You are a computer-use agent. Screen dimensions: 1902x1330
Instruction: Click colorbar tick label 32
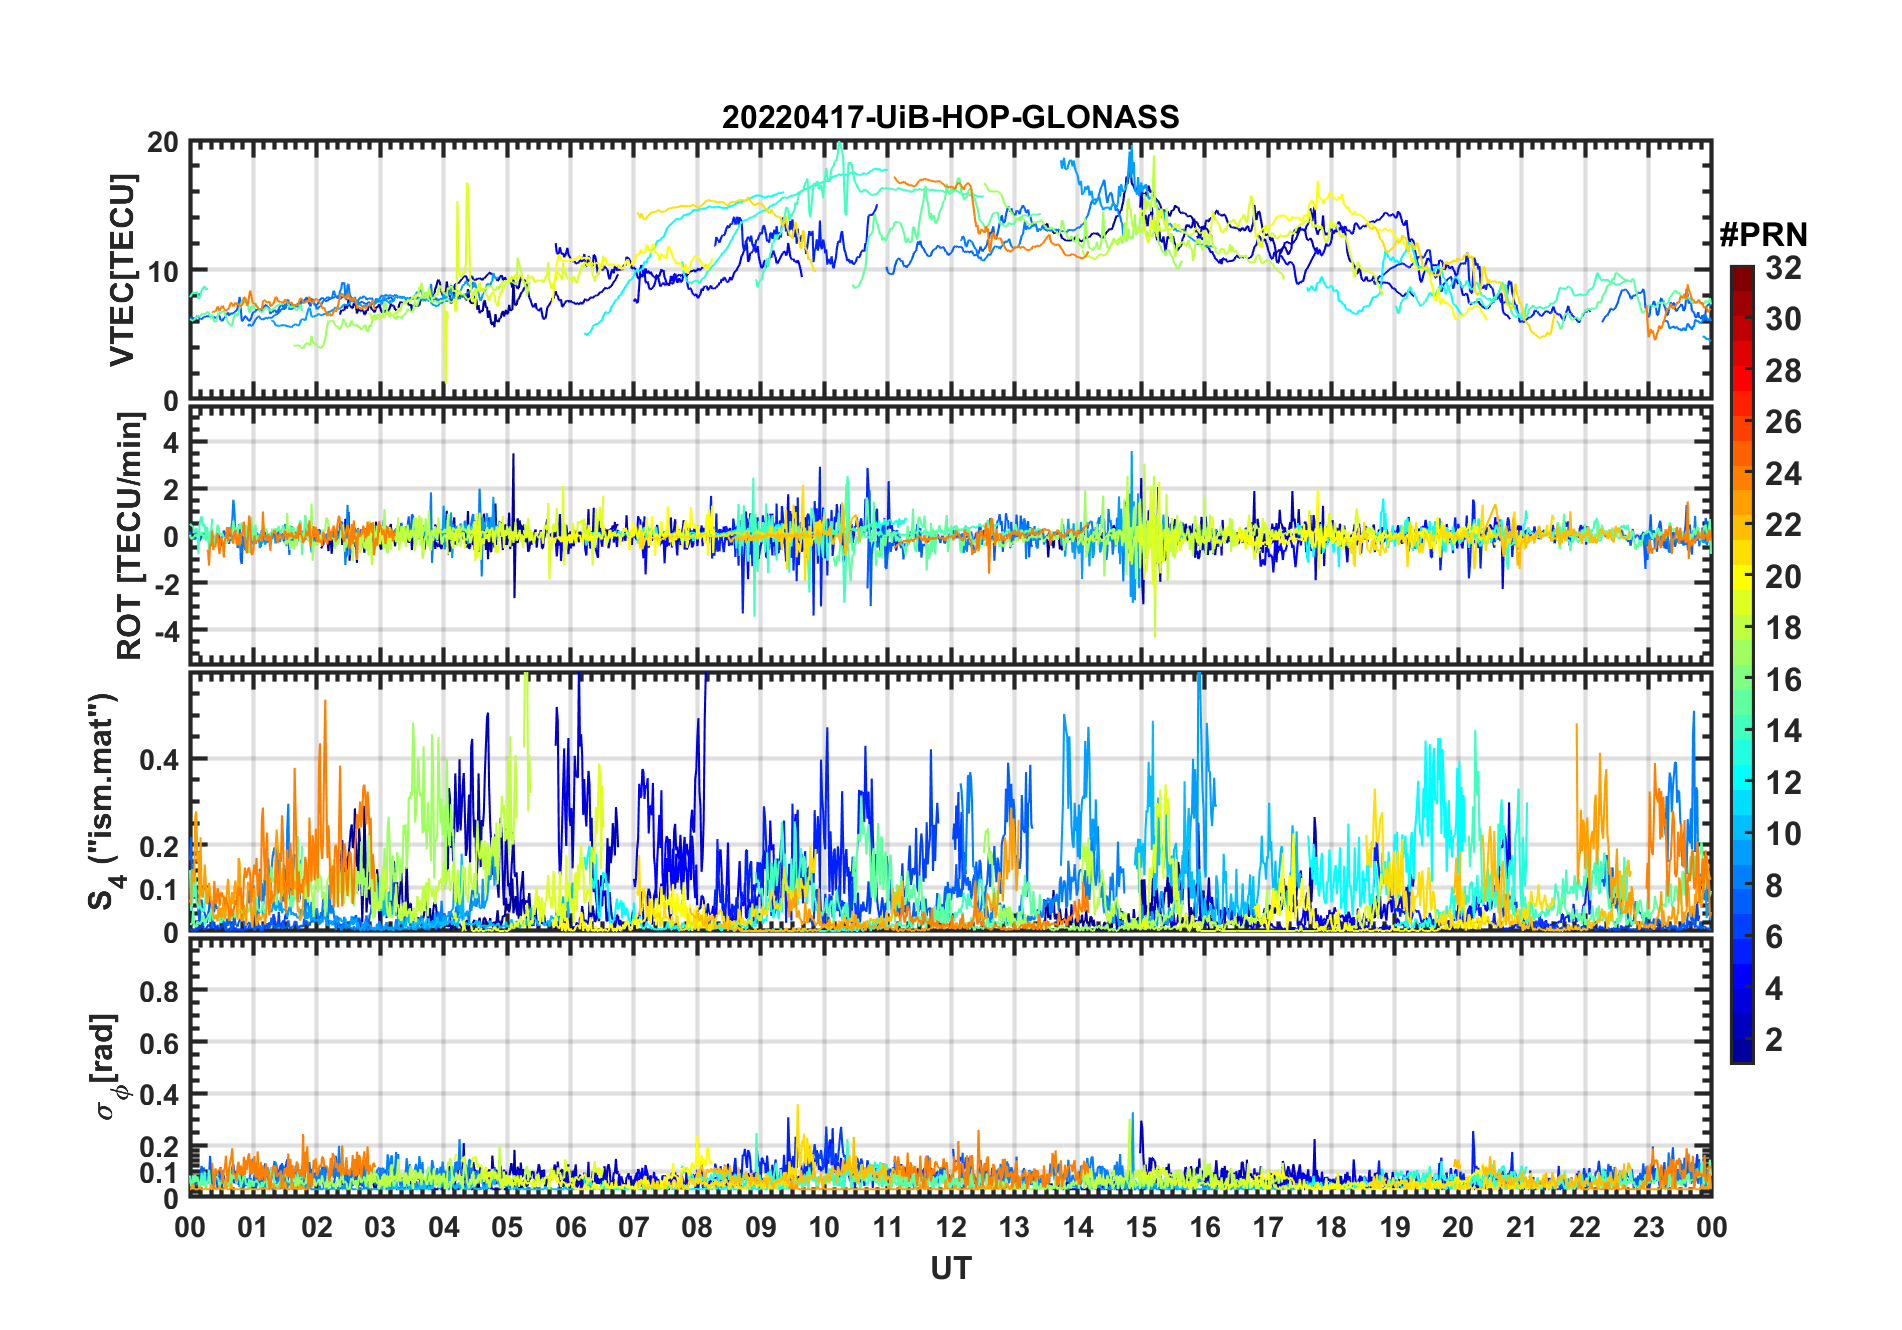[1783, 268]
